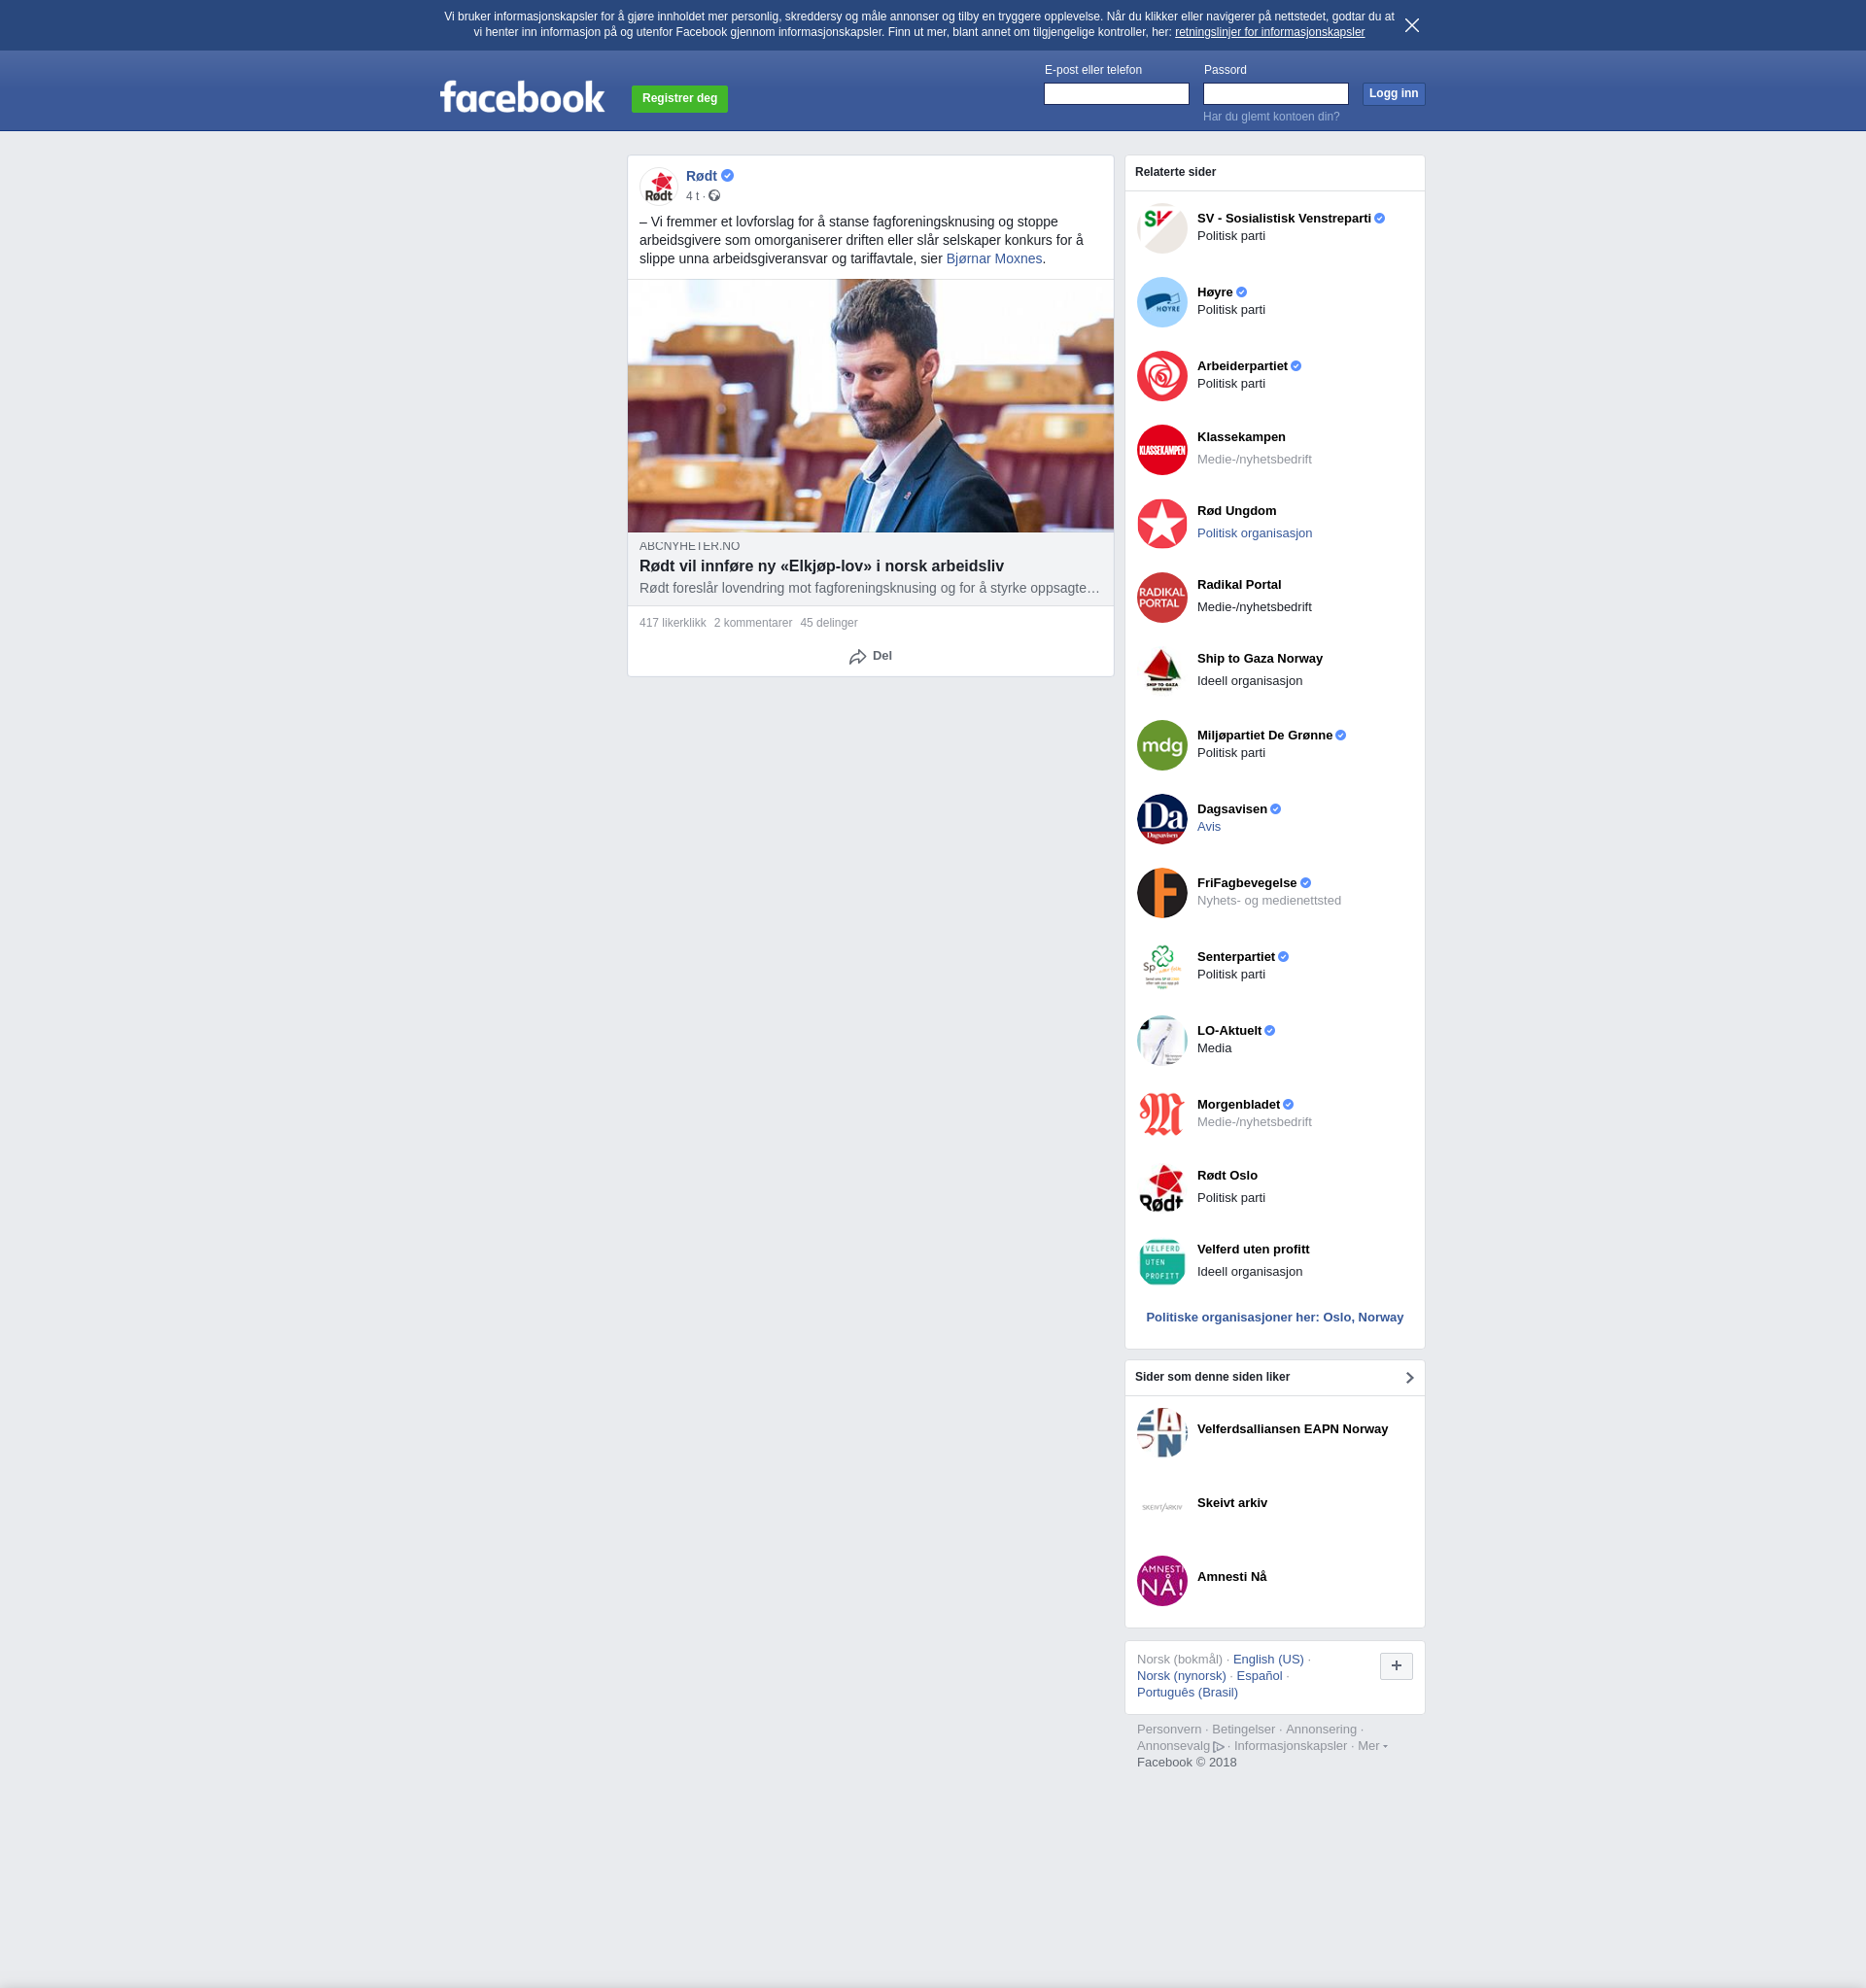The image size is (1866, 1988).
Task: Open the Bjørnar Moxnes link in post
Action: click(x=994, y=259)
